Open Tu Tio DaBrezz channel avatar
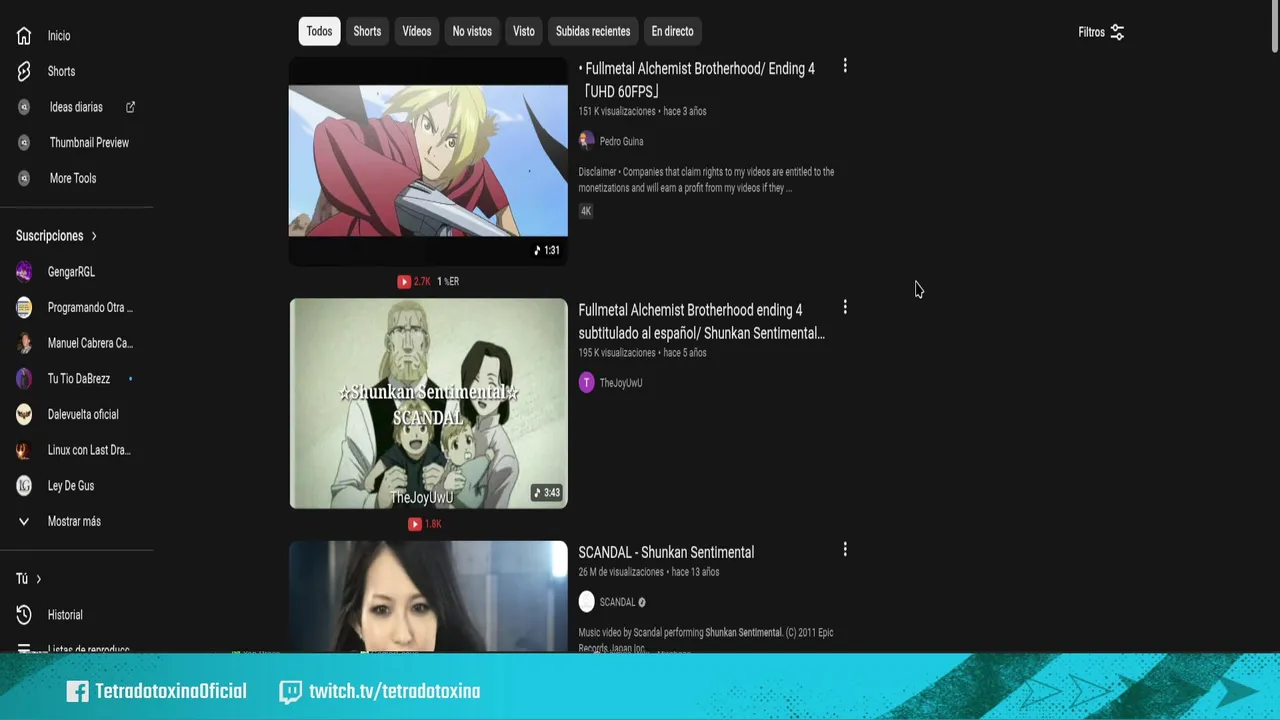Image resolution: width=1280 pixels, height=720 pixels. pyautogui.click(x=24, y=379)
